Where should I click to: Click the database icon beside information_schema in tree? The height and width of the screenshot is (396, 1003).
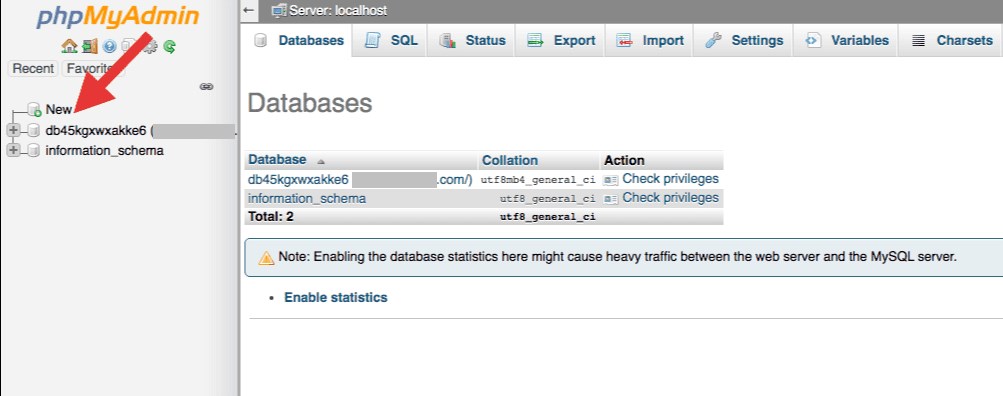click(x=34, y=151)
